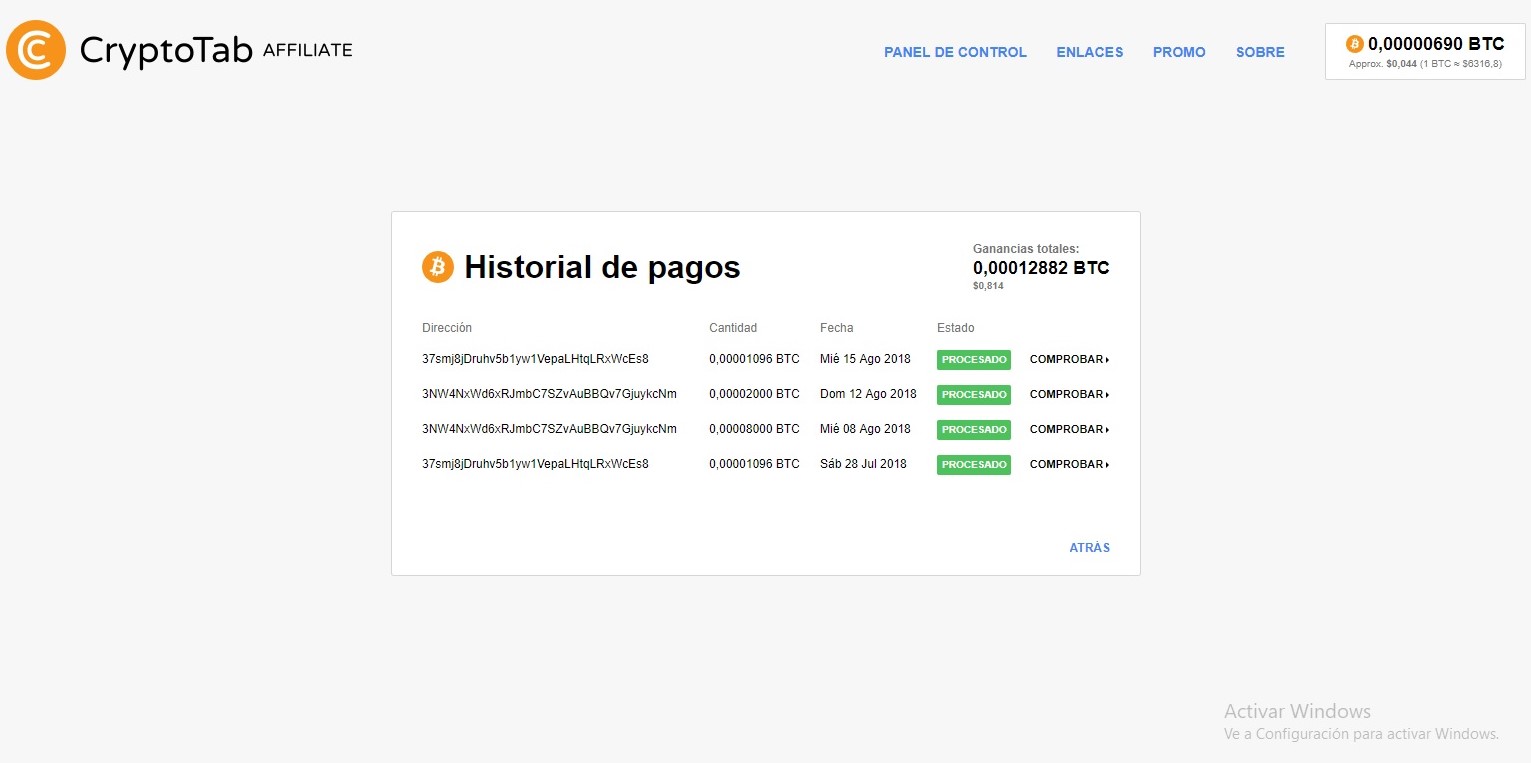Click the total earnings 0,00012882 BTC

(1041, 268)
